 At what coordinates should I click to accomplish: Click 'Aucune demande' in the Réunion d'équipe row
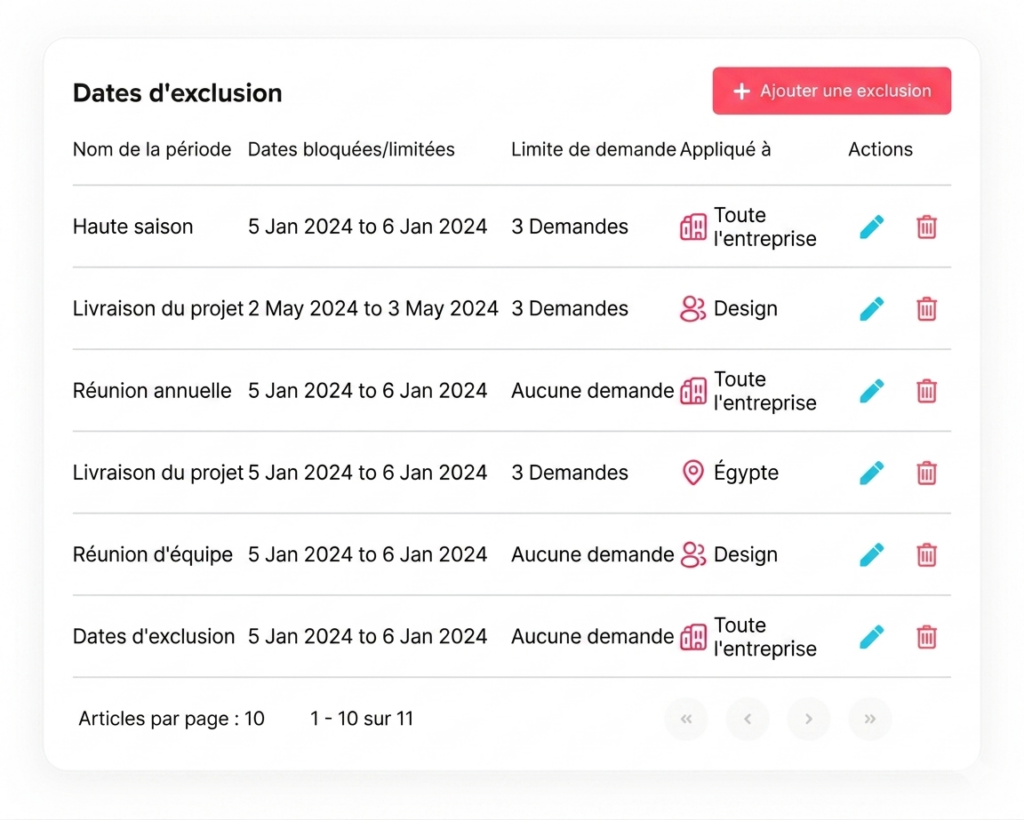click(592, 554)
